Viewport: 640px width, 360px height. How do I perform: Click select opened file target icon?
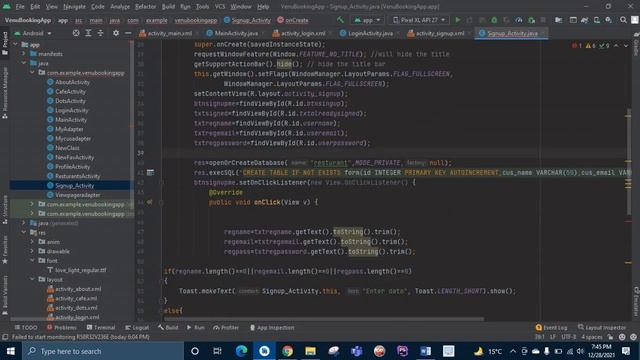tap(76, 33)
